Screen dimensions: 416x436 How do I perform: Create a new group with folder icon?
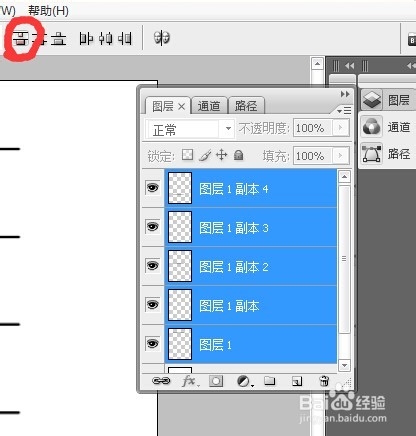(270, 381)
